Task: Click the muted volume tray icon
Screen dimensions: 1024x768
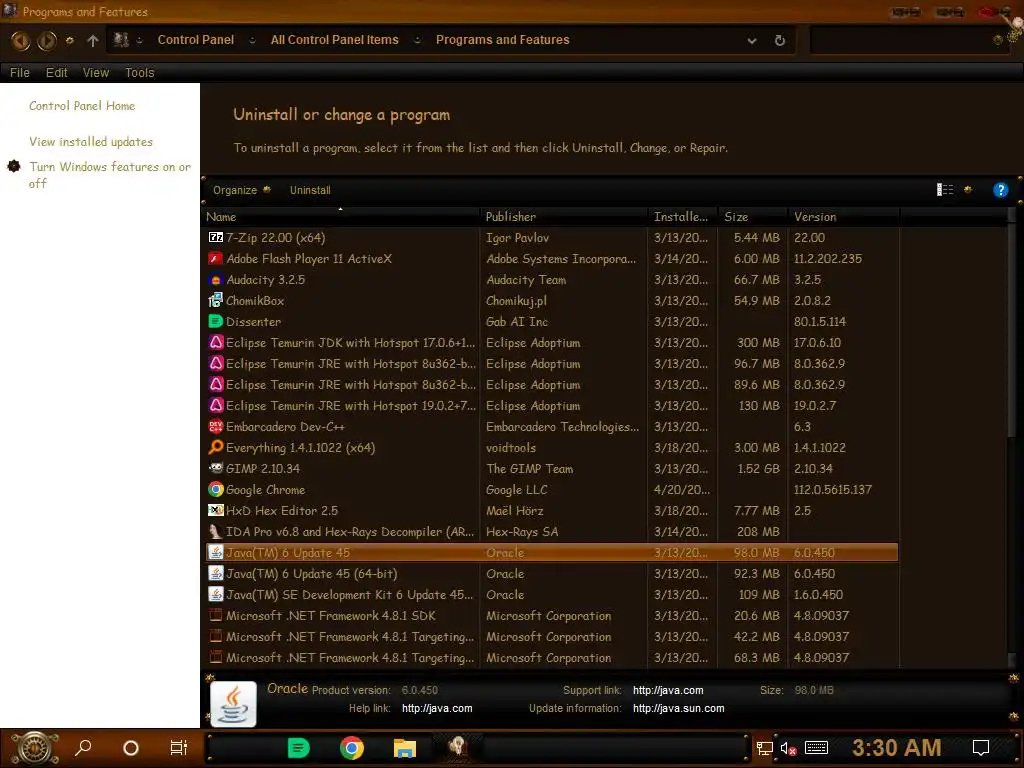Action: [x=788, y=748]
